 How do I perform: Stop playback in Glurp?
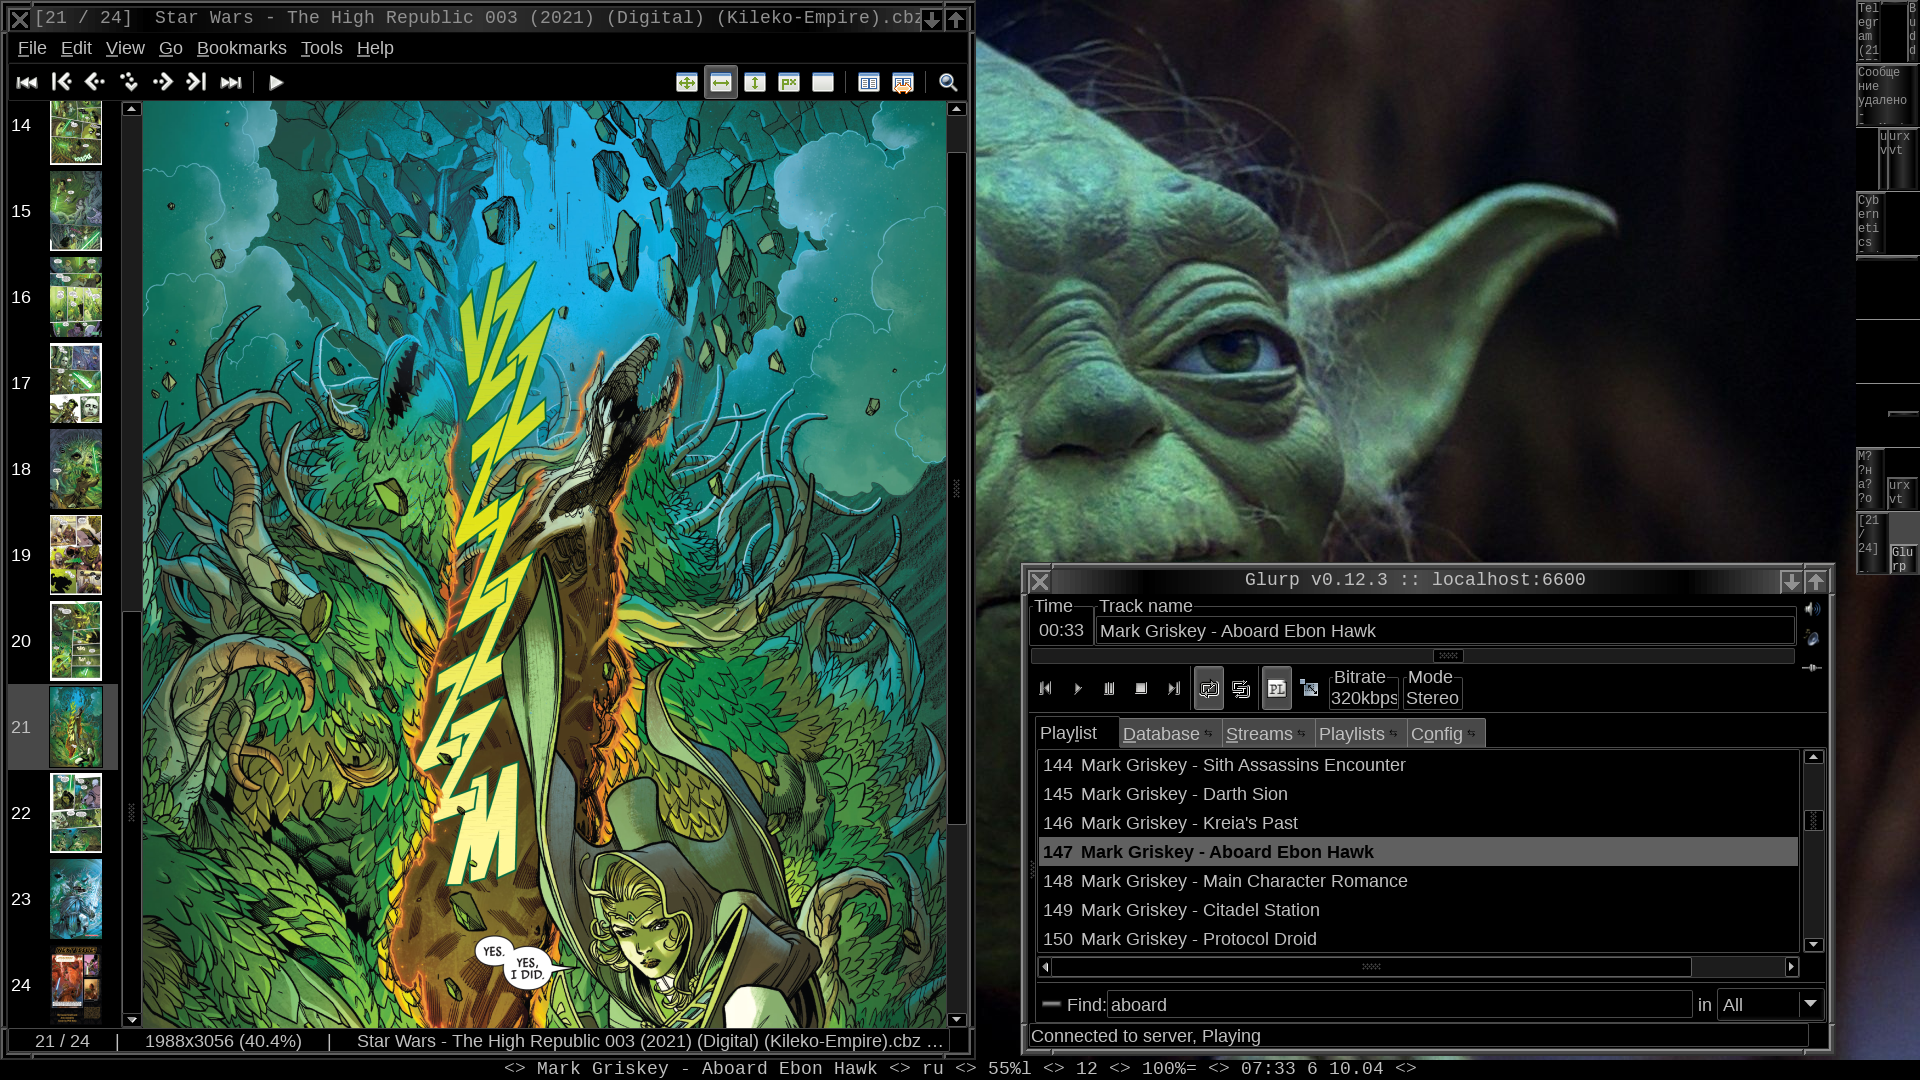coord(1141,689)
